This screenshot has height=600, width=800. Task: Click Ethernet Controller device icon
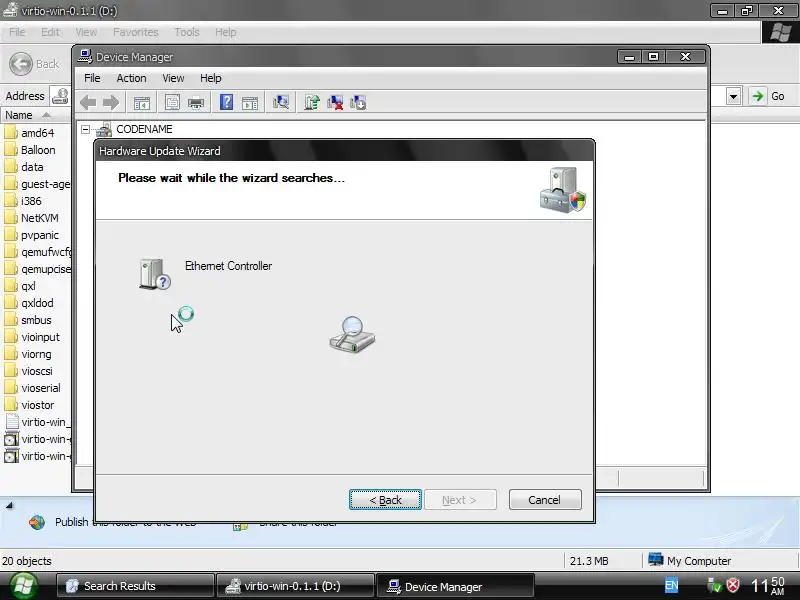pyautogui.click(x=154, y=274)
